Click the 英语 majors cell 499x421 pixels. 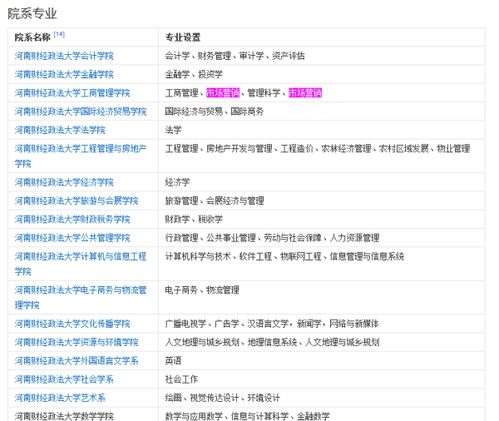322,361
